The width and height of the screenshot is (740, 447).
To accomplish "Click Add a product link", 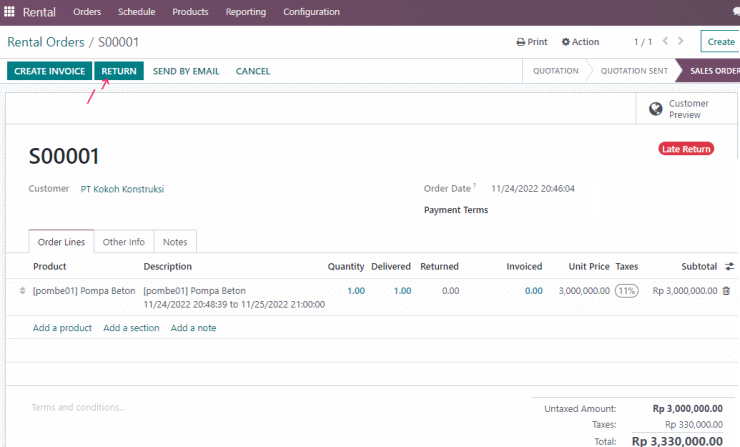I will pos(62,328).
